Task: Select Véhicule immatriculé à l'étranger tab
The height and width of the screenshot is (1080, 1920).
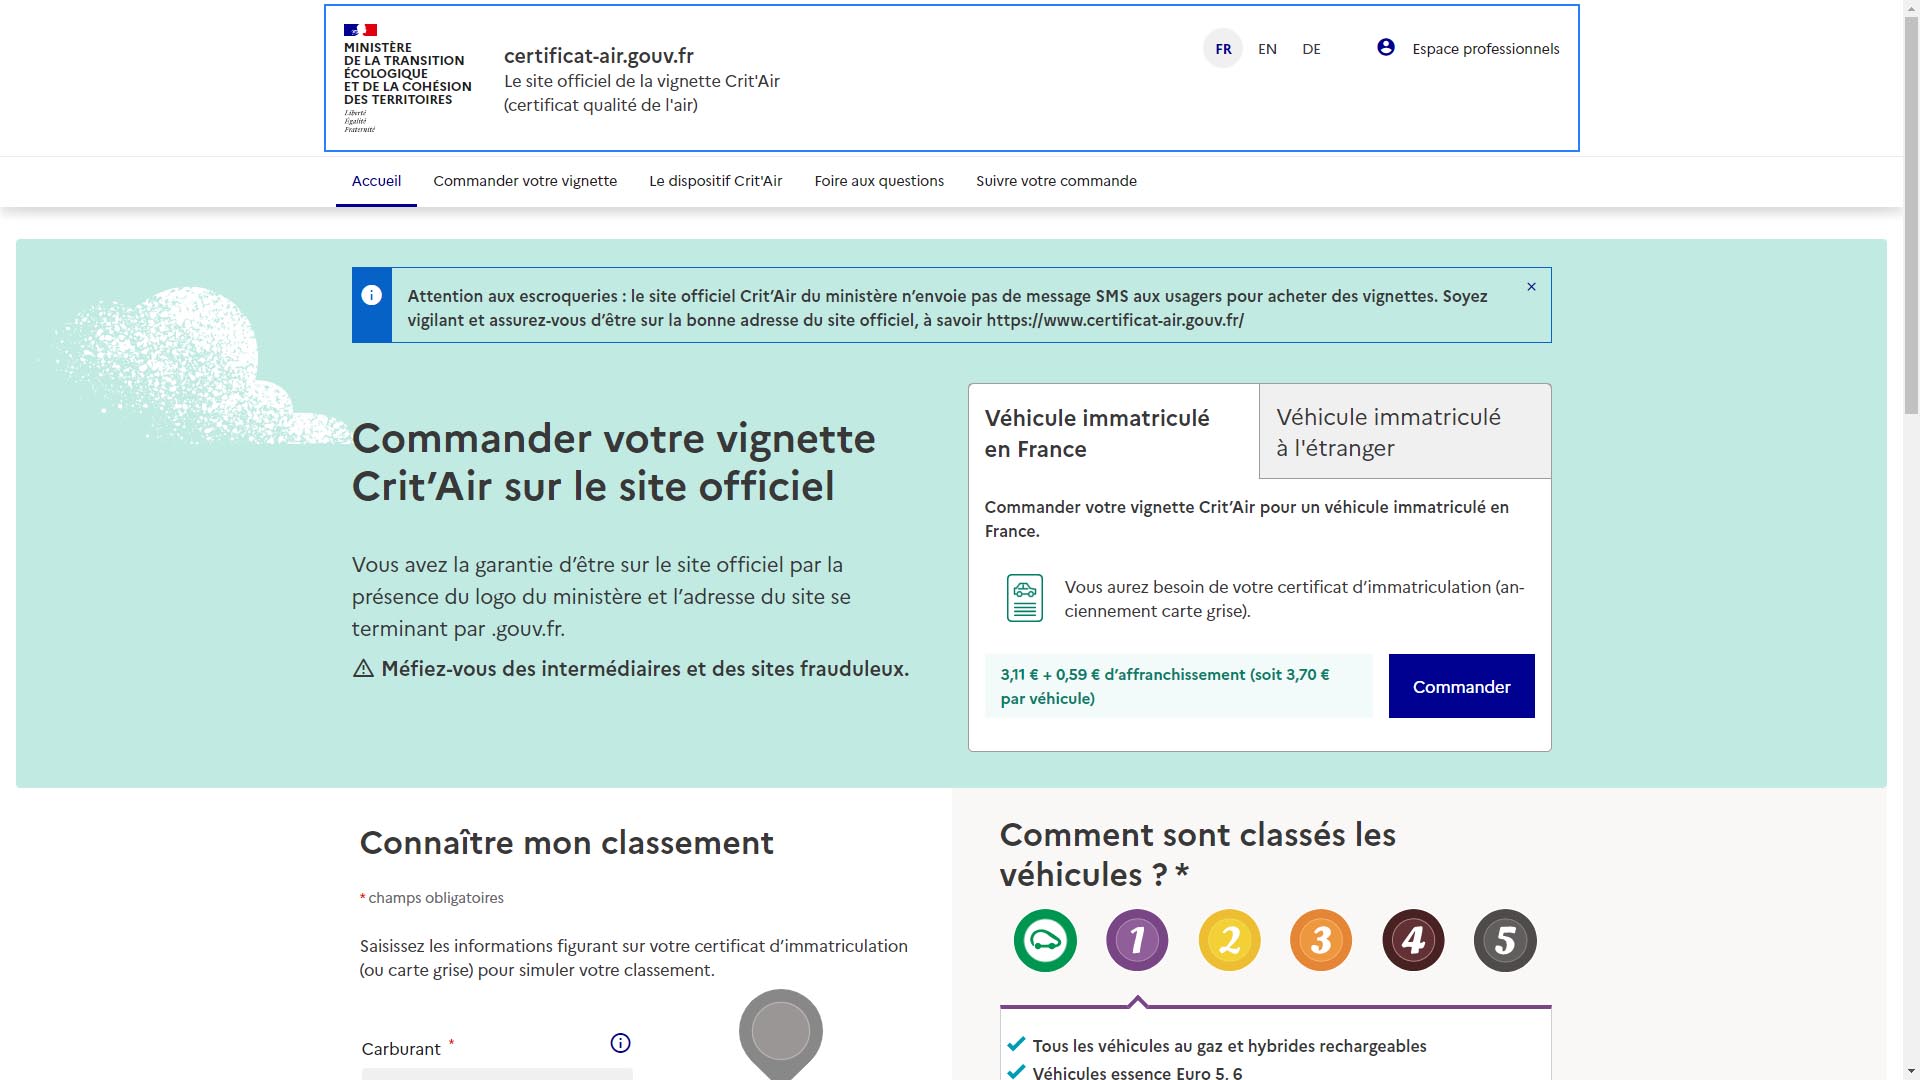Action: click(1405, 431)
